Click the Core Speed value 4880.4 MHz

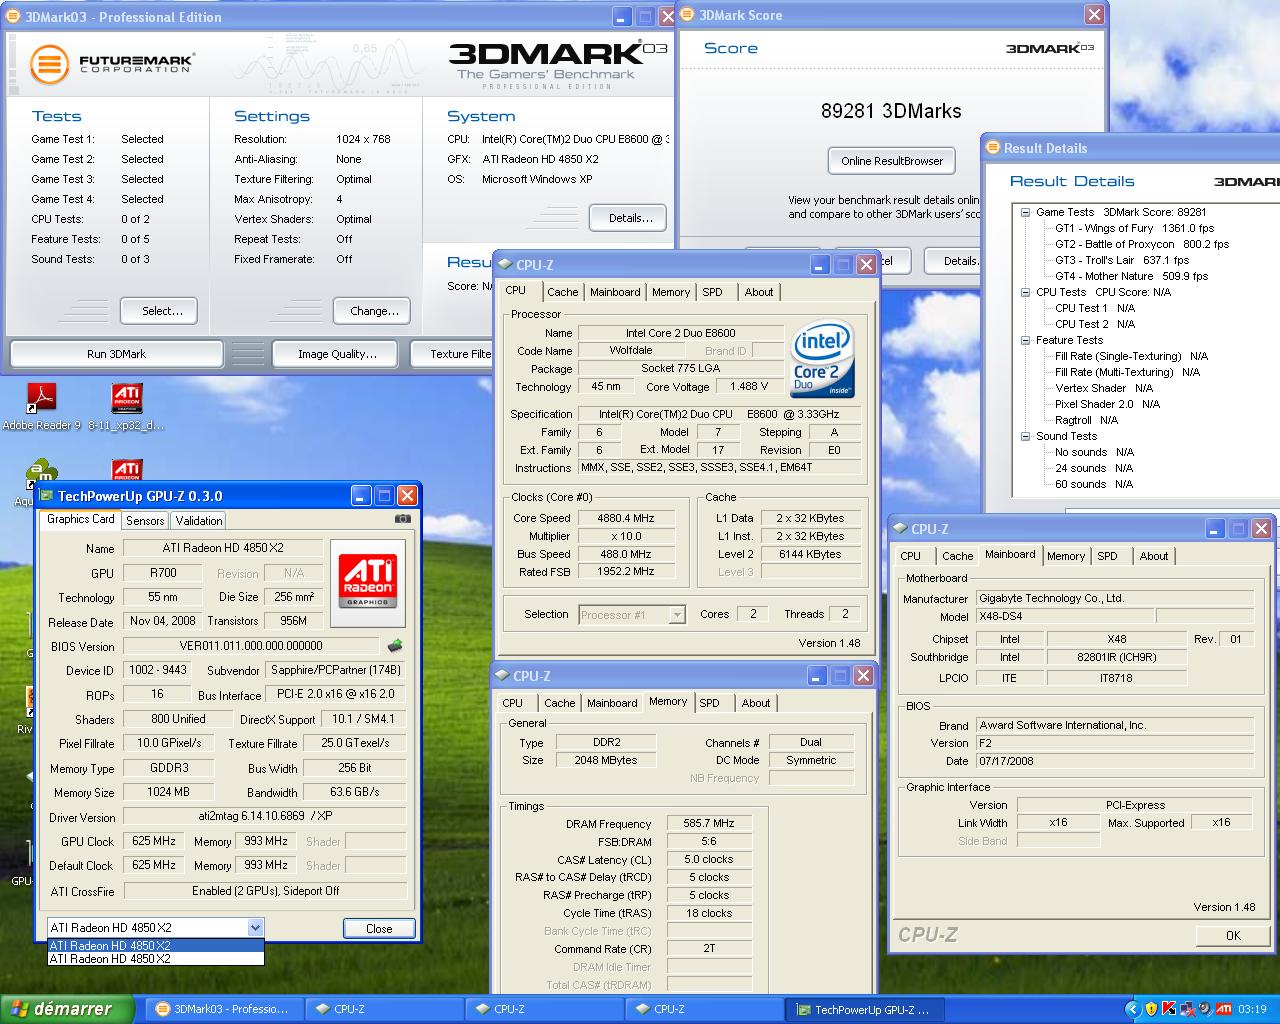pos(626,518)
